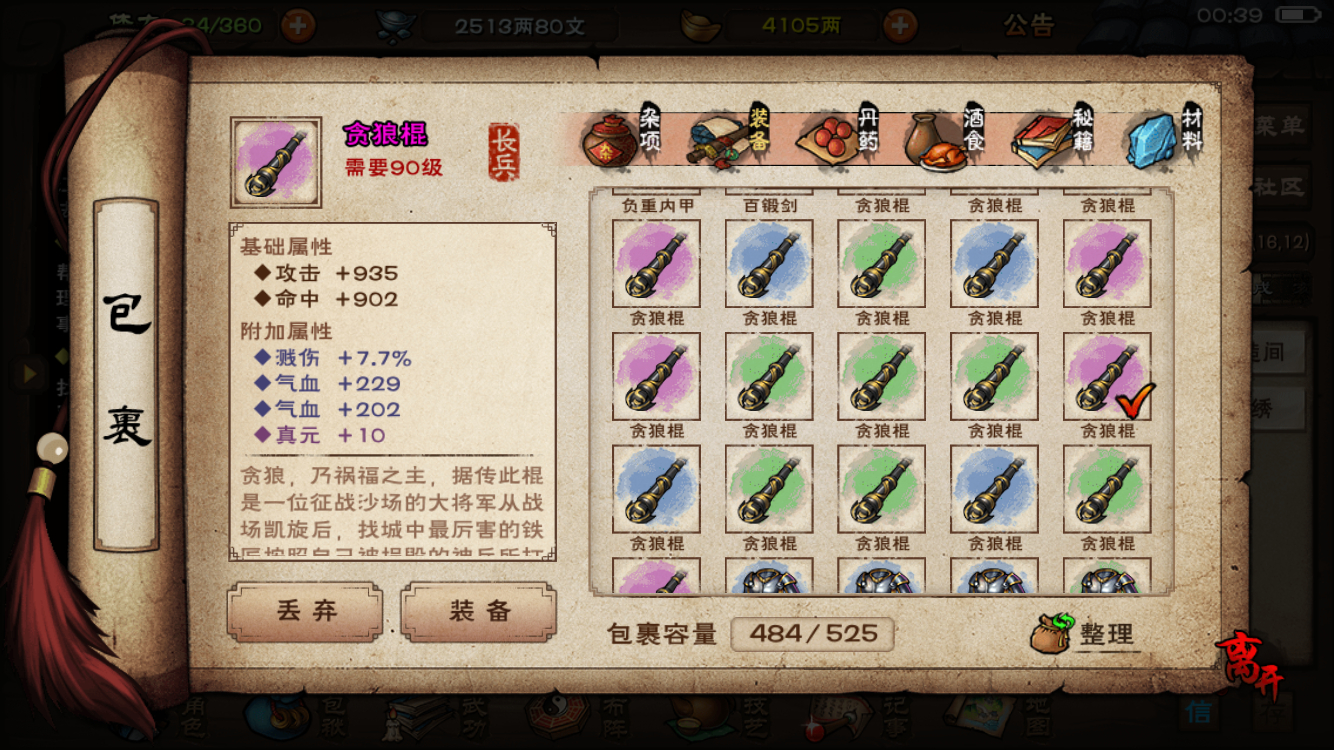
Task: Click the 整理 sort bag icon
Action: coord(1085,633)
